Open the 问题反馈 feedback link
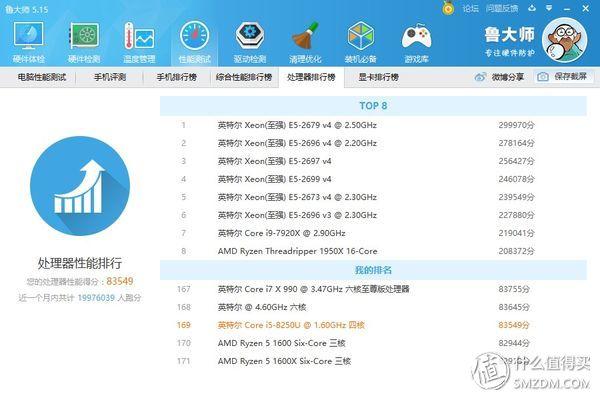Screen dimensions: 600x400 pos(502,8)
